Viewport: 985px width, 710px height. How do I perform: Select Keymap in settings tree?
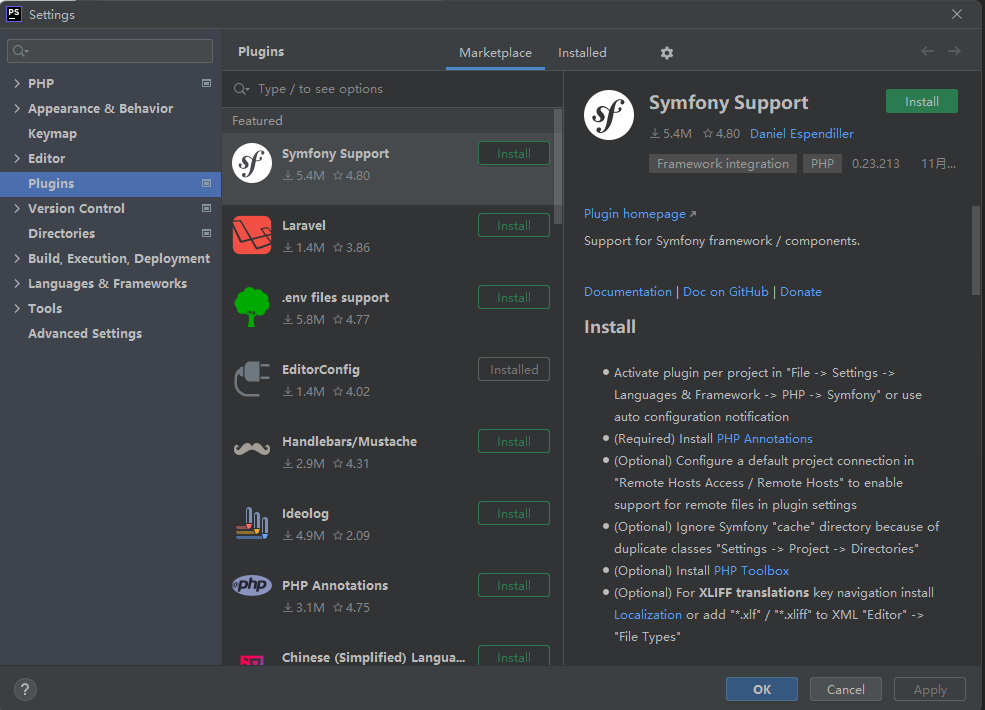[x=111, y=133]
